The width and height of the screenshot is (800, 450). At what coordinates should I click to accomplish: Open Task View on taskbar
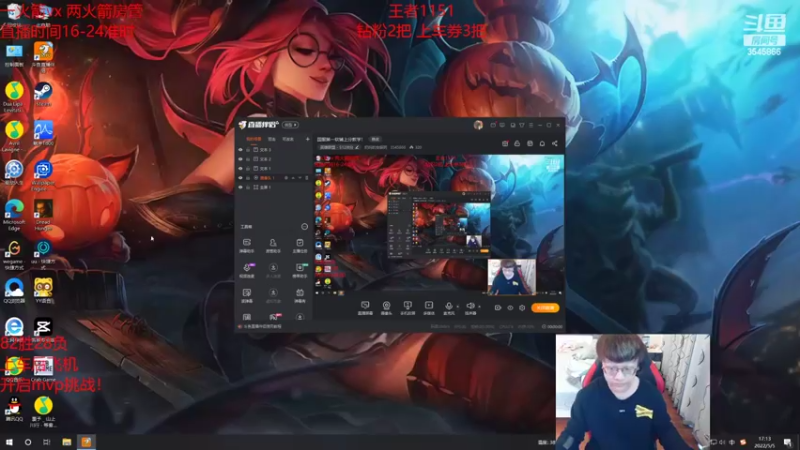(x=47, y=442)
